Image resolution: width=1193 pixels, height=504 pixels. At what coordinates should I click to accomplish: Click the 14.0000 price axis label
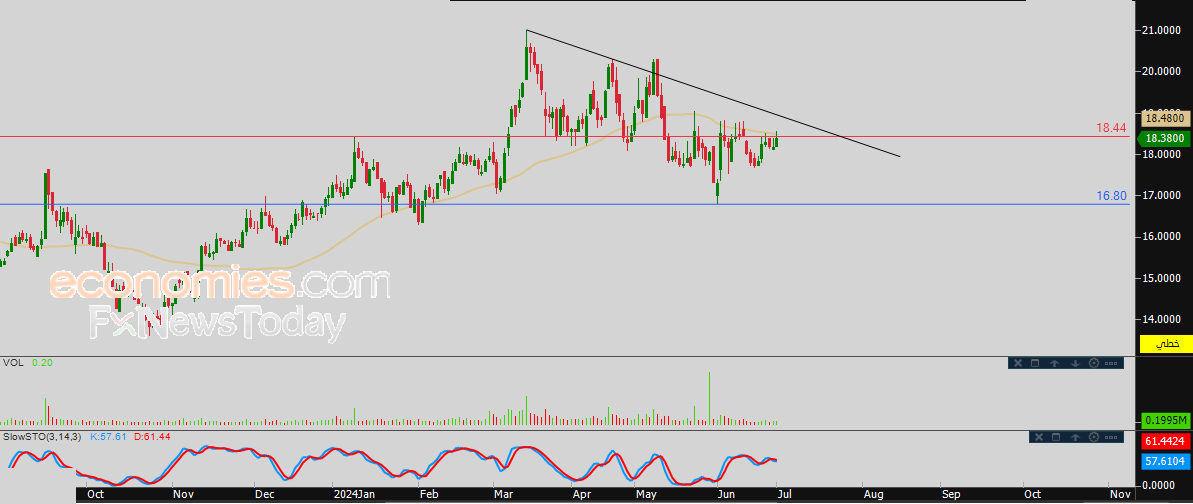tap(1163, 319)
